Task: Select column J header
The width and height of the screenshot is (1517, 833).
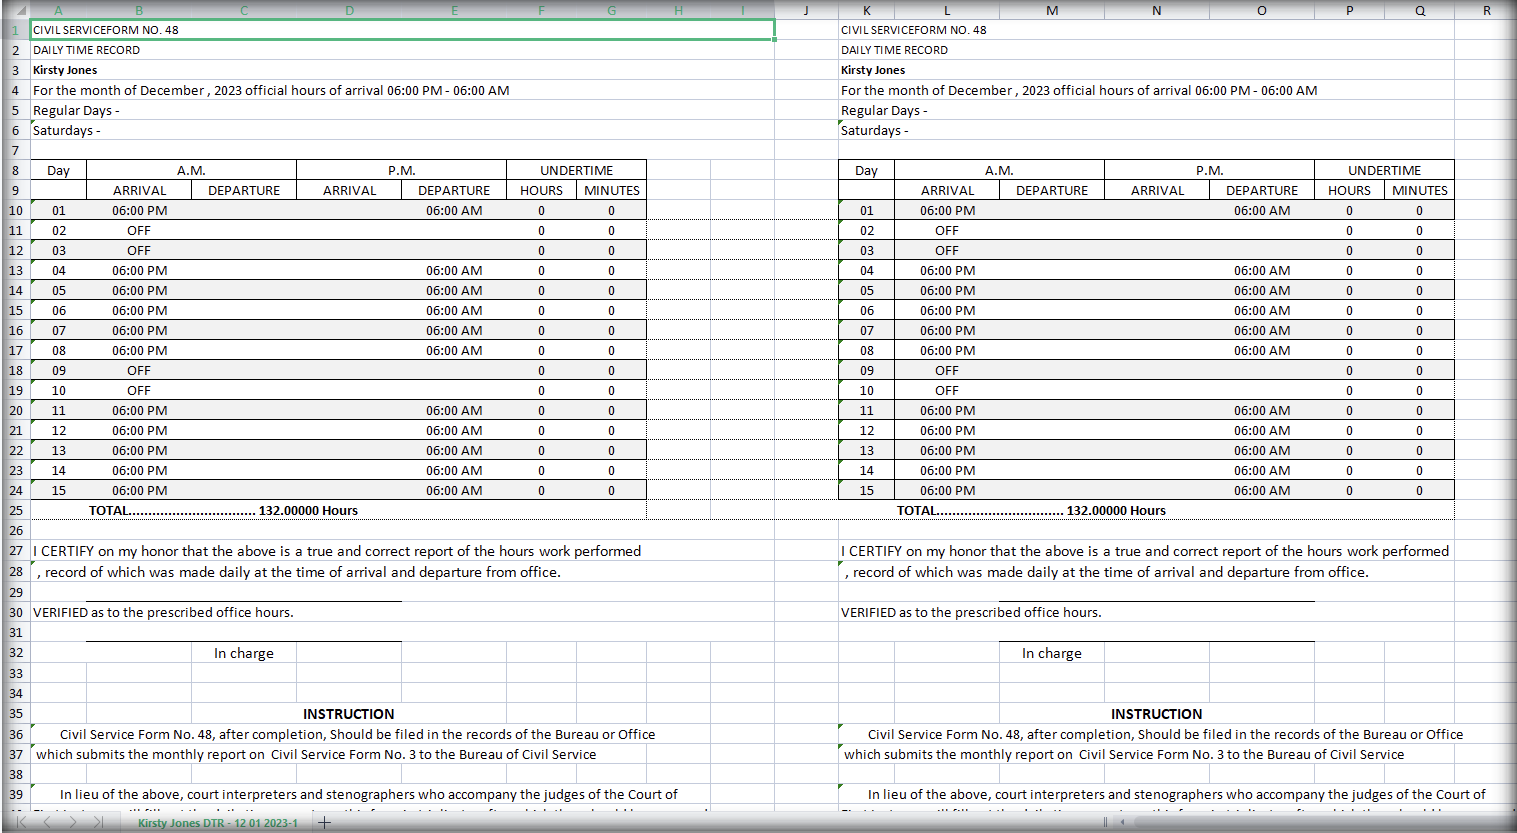Action: (x=806, y=10)
